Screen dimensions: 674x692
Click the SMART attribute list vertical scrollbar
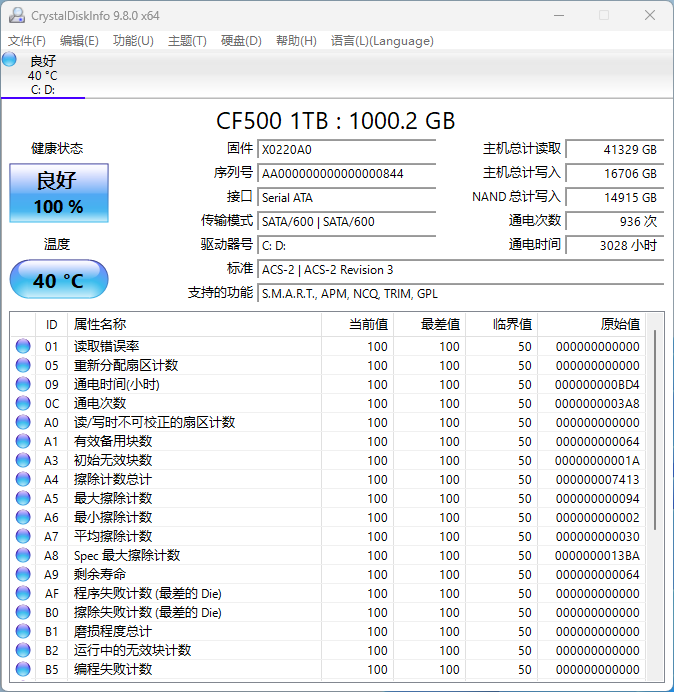click(655, 430)
